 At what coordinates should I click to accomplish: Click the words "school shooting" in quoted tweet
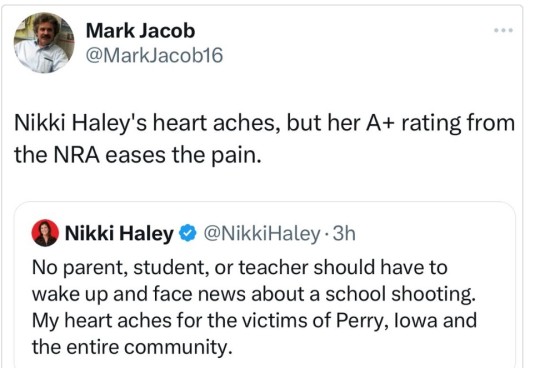click(401, 294)
